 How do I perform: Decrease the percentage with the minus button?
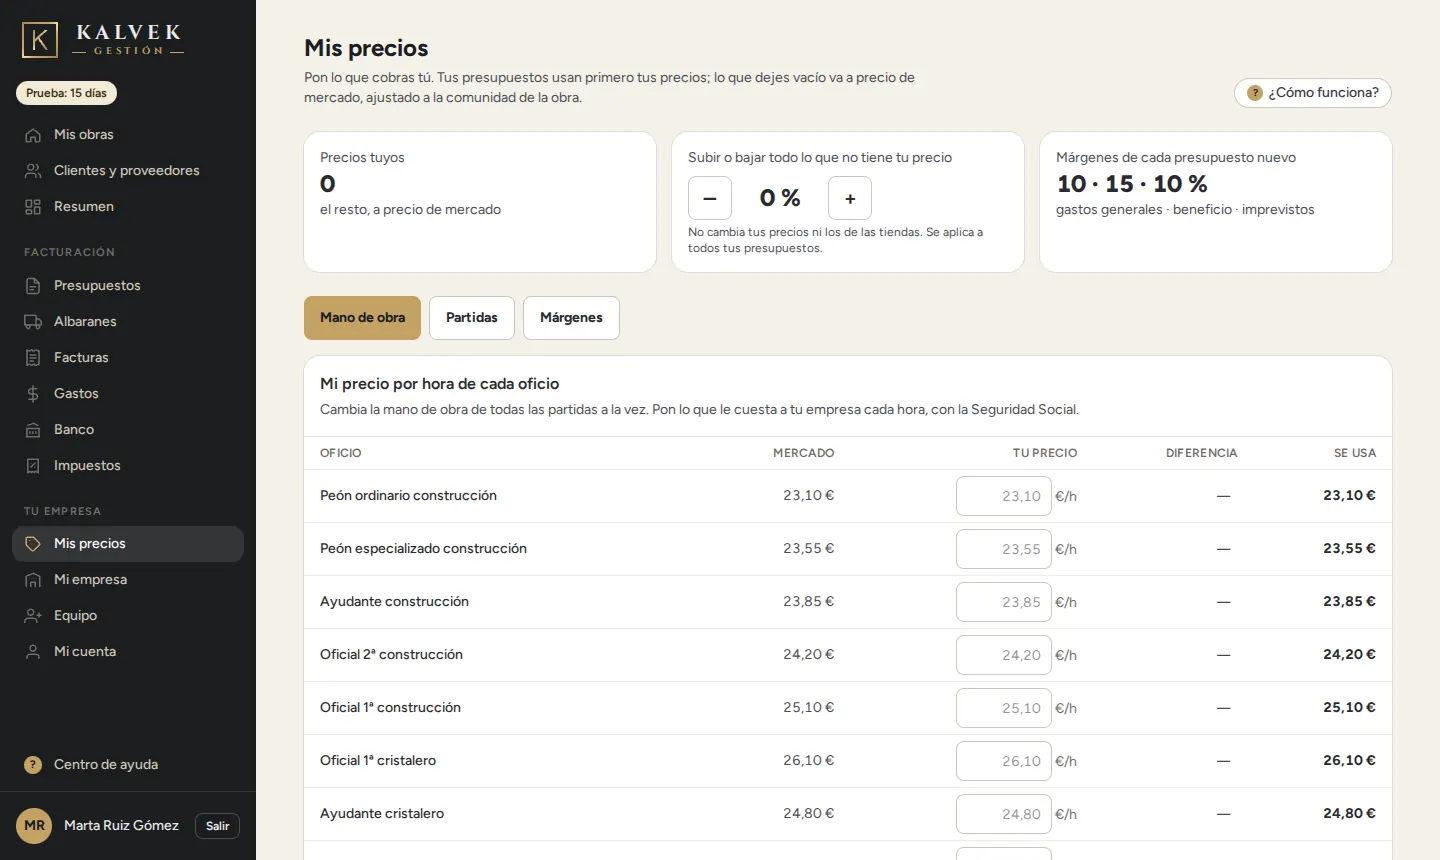coord(710,198)
